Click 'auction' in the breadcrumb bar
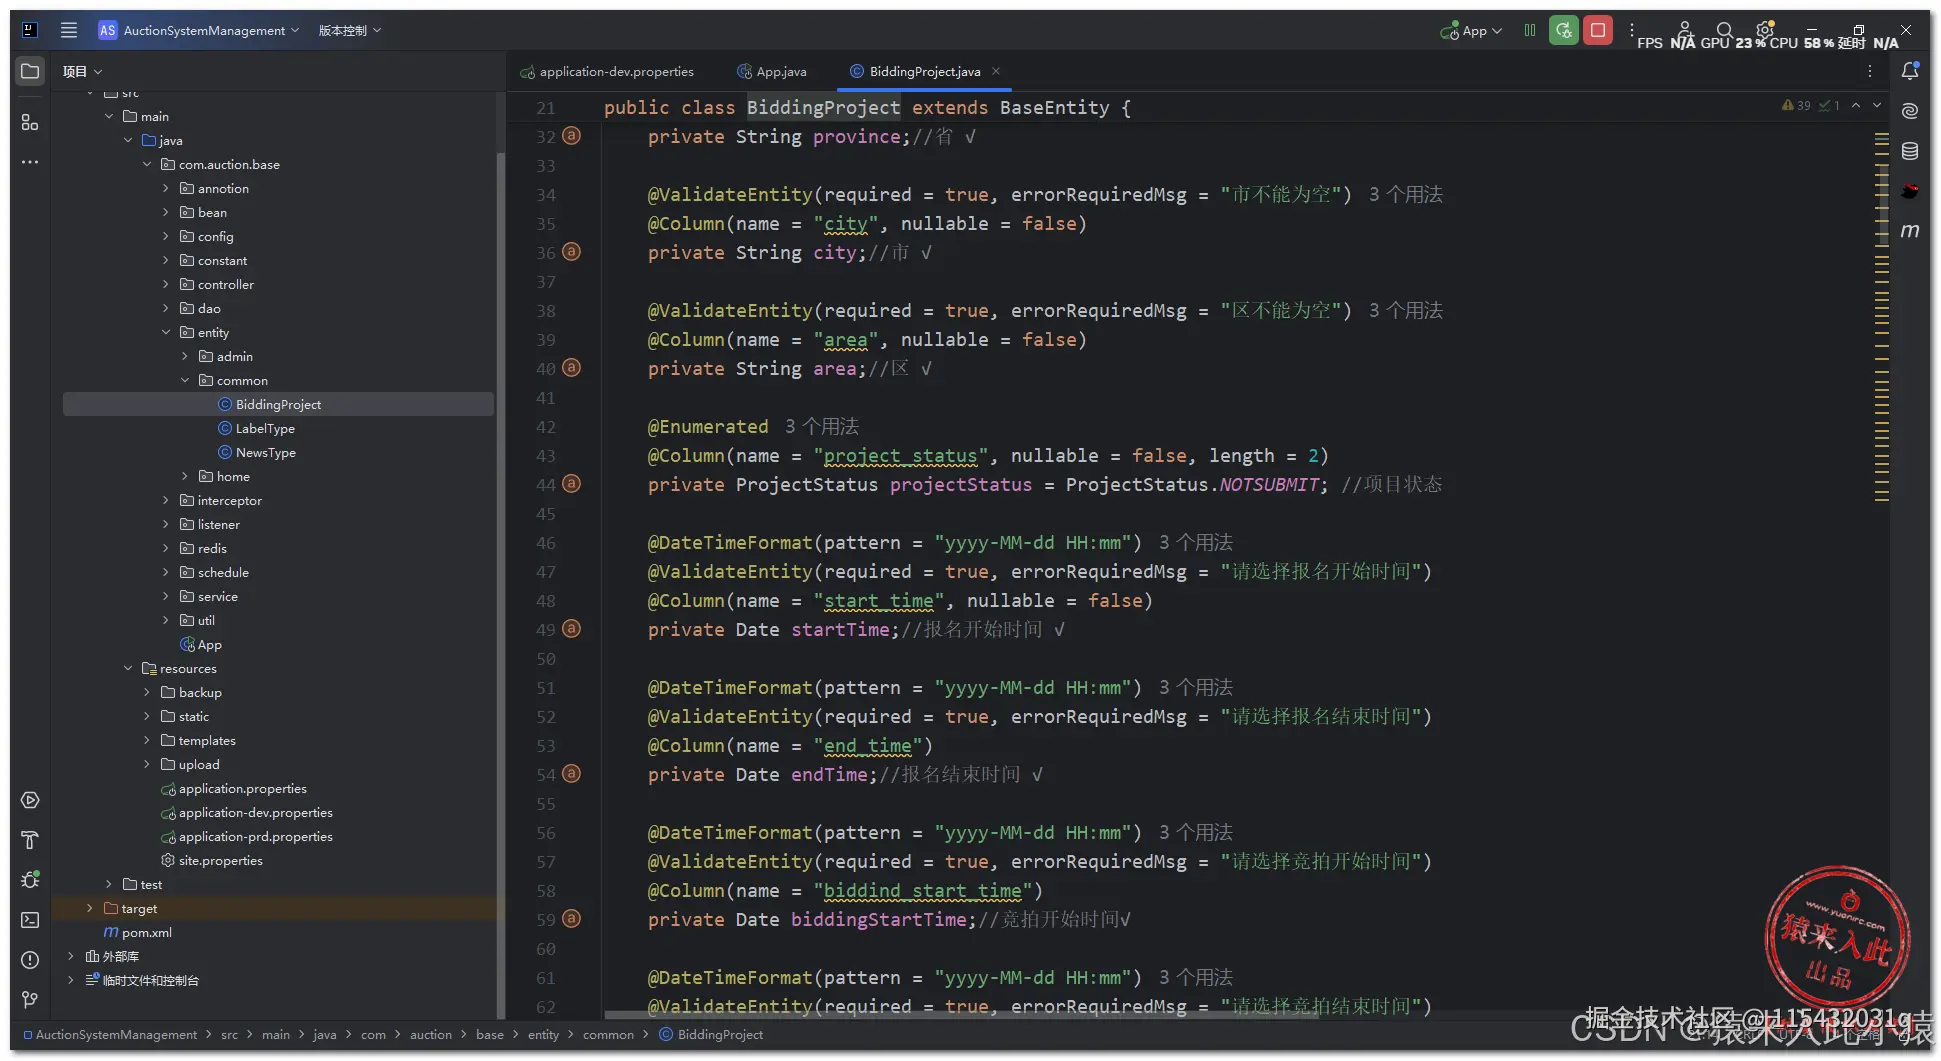The height and width of the screenshot is (1061, 1941). coord(430,1034)
